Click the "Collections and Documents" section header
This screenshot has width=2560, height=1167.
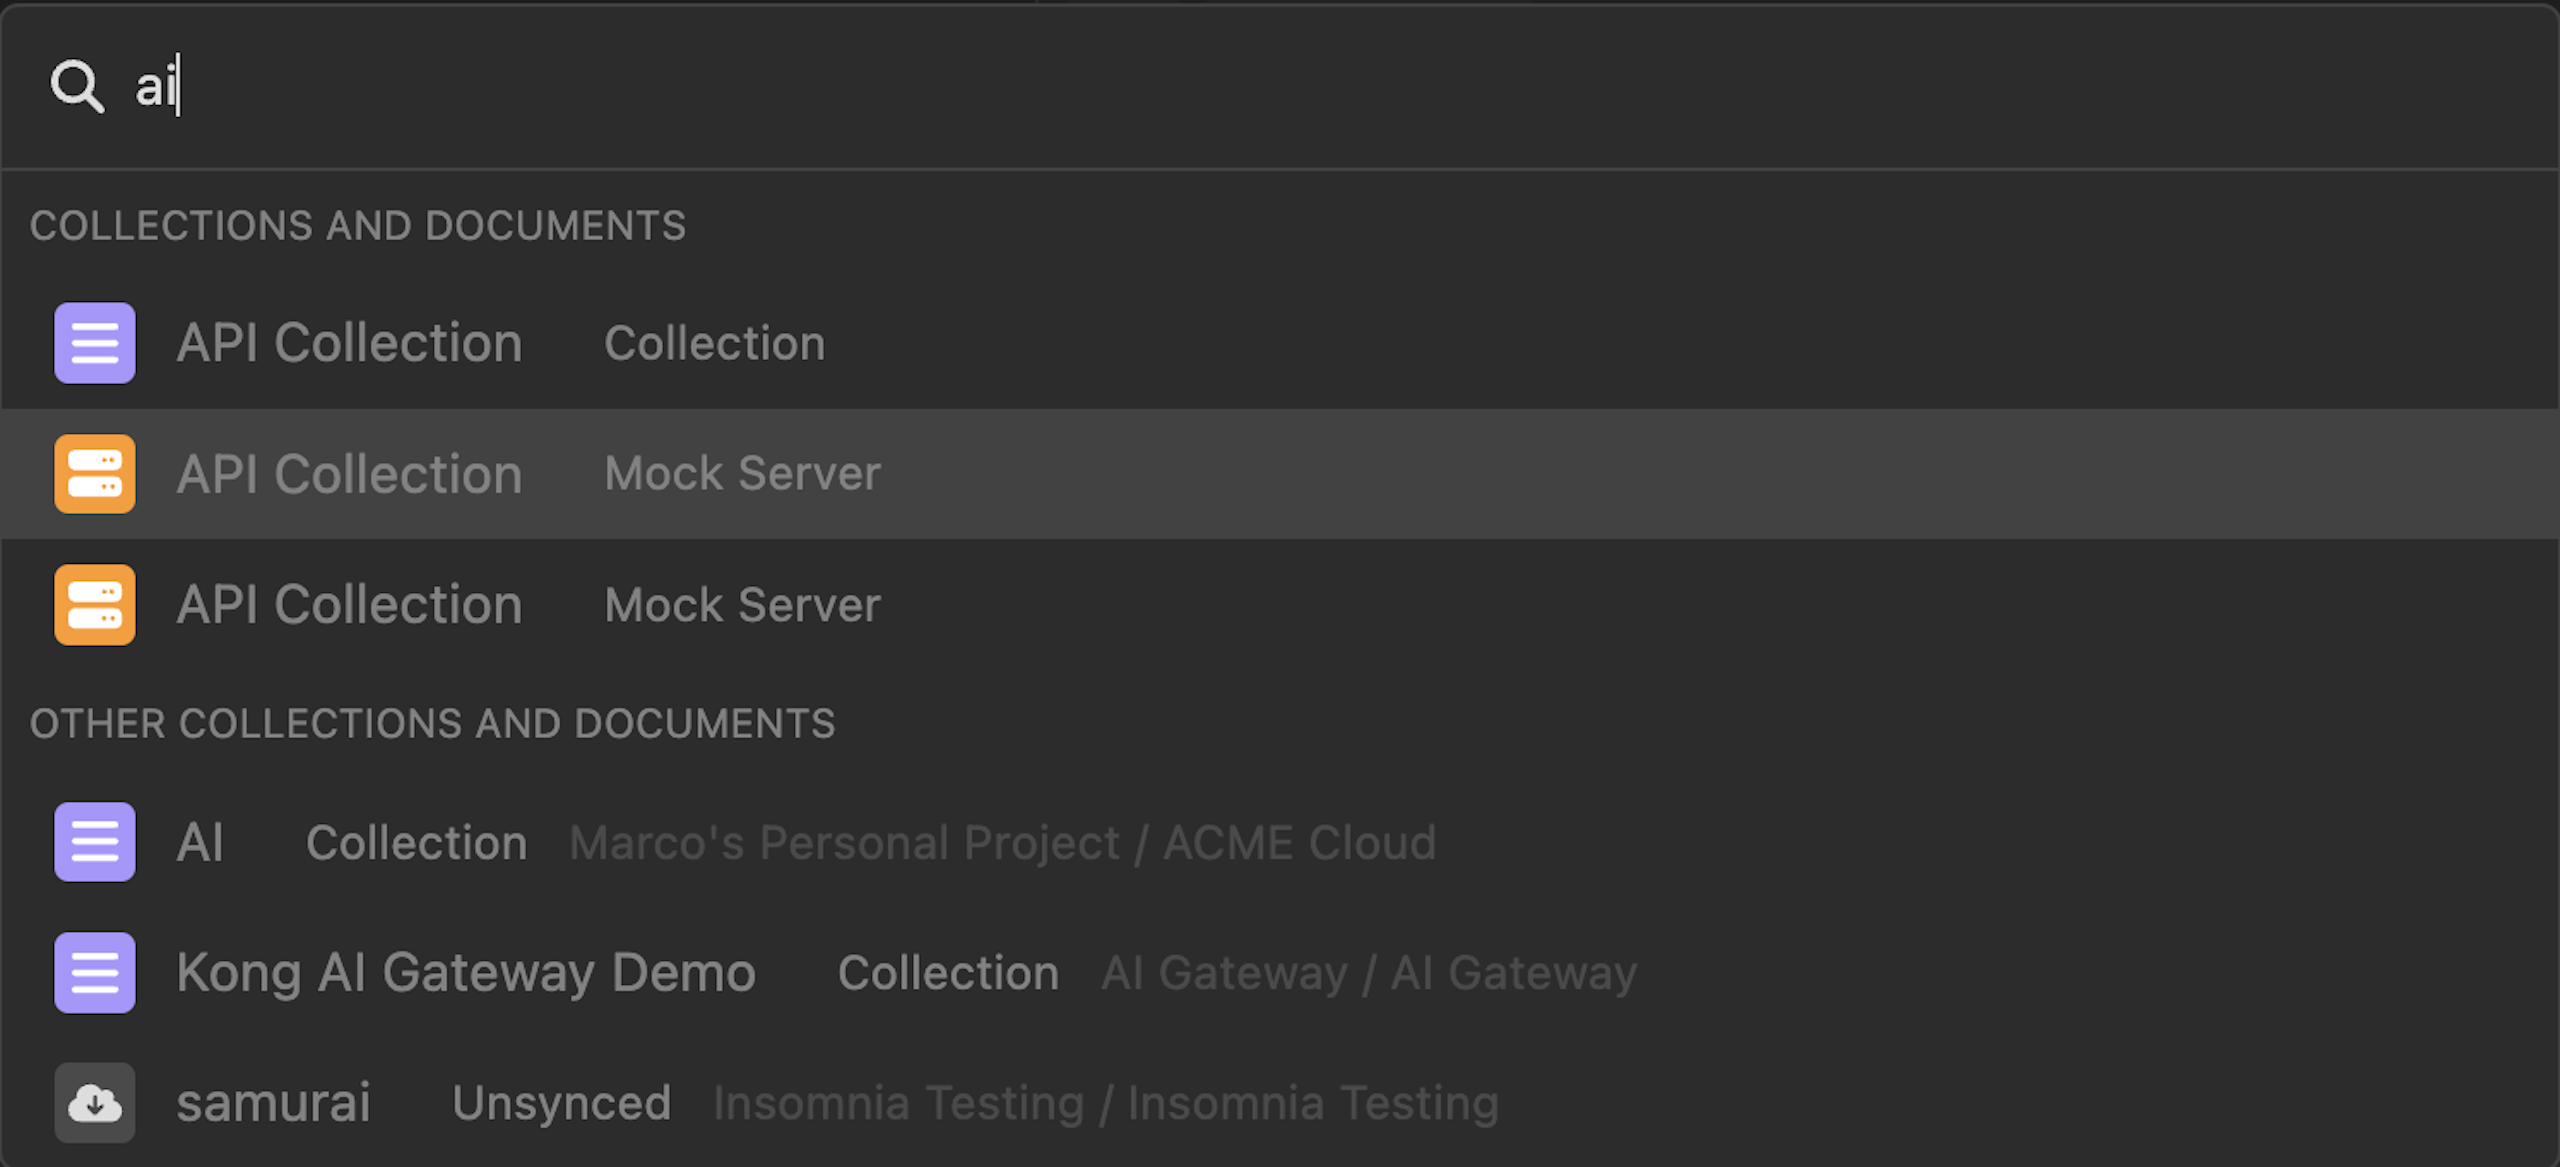tap(358, 226)
